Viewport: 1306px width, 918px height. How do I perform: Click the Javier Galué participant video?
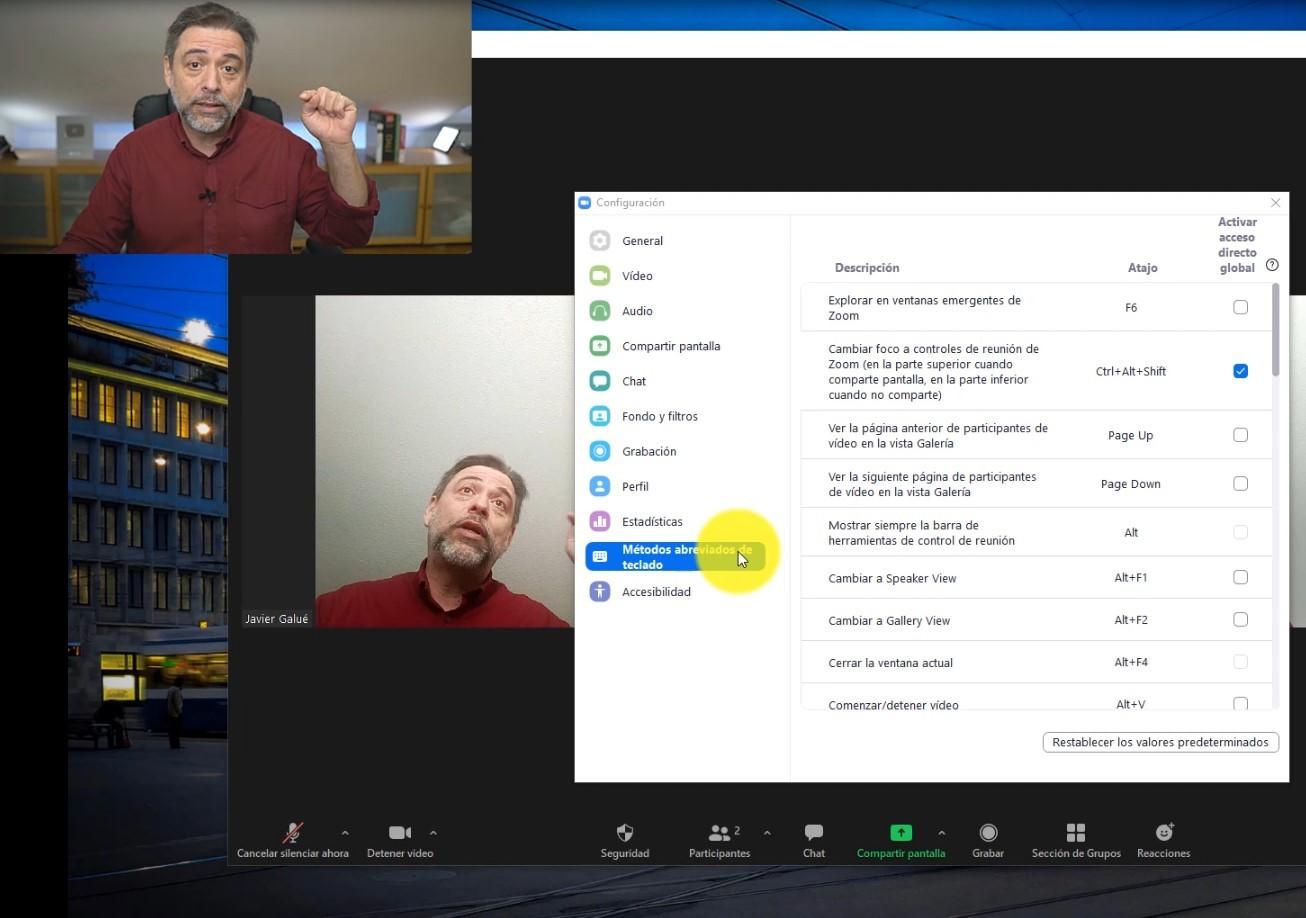pyautogui.click(x=445, y=461)
